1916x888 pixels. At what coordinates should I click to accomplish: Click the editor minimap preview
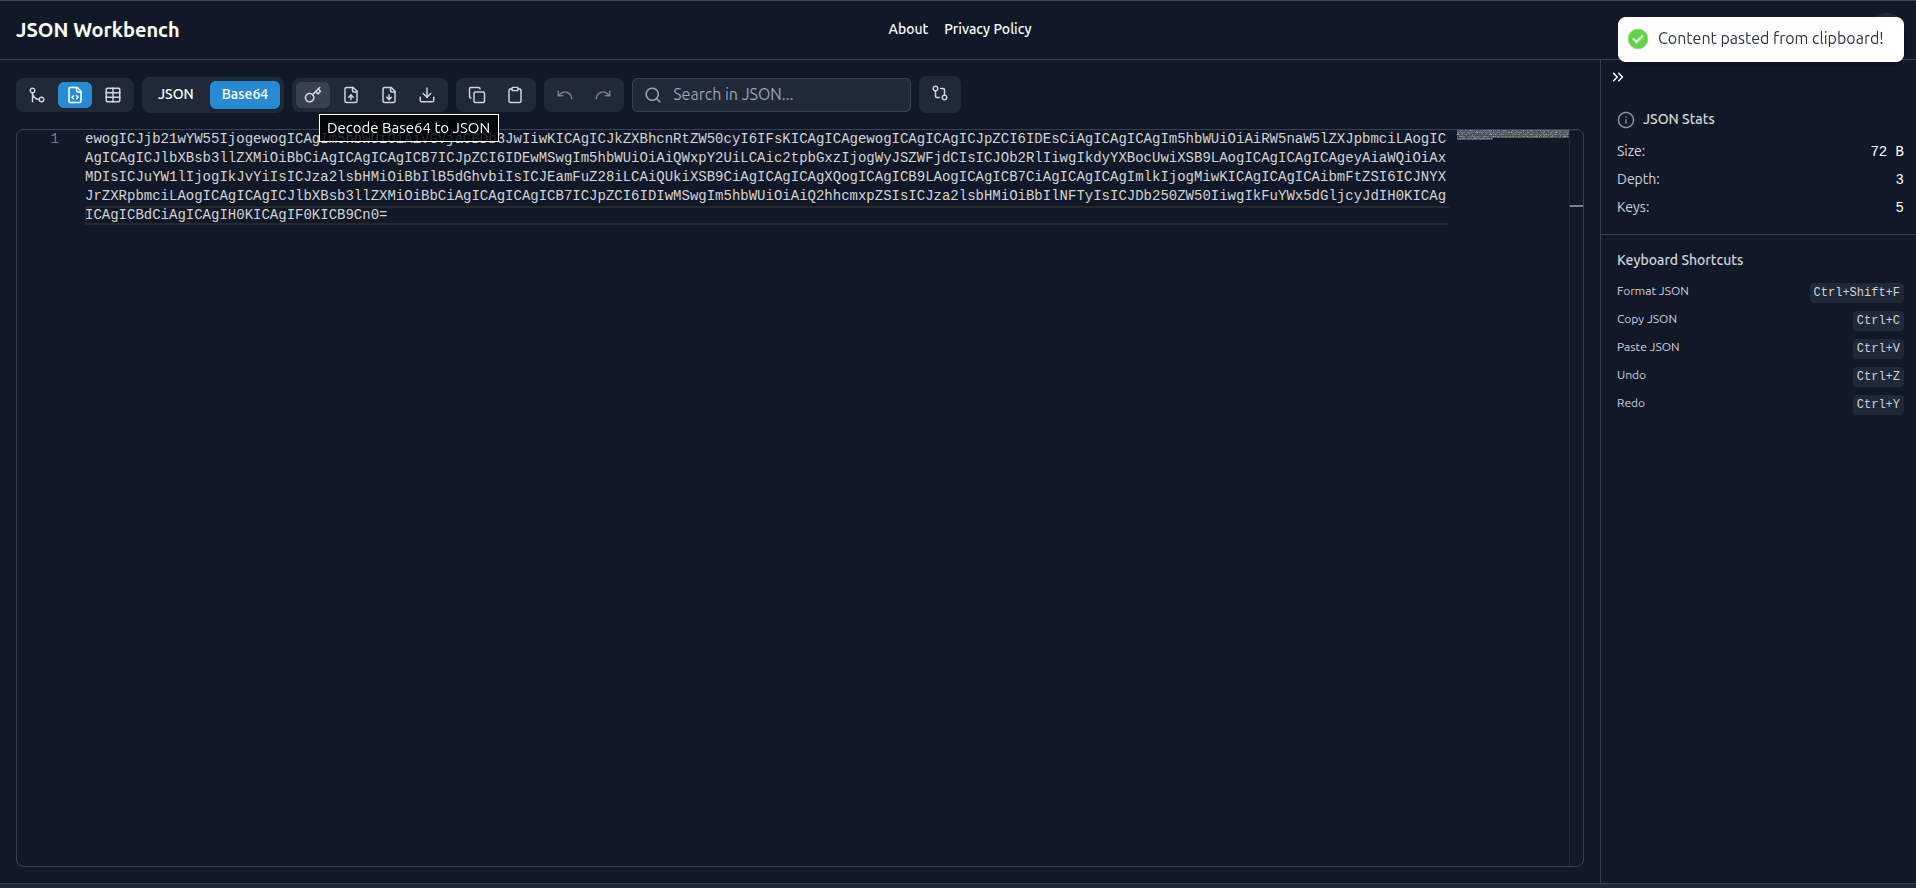(1512, 134)
